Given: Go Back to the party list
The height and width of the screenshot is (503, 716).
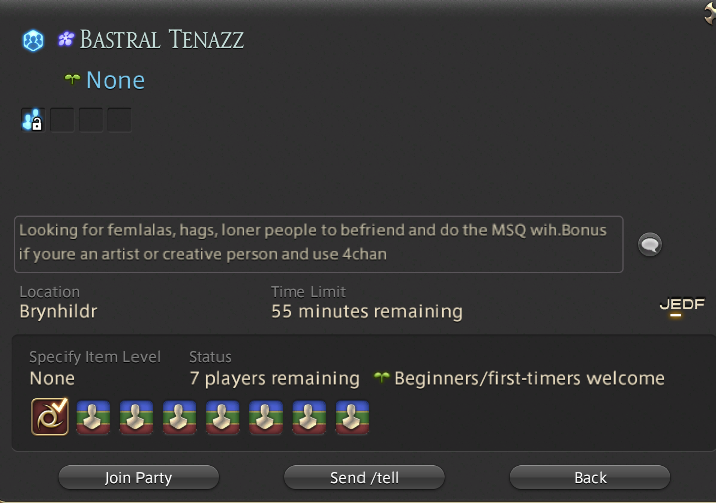Looking at the screenshot, I should (x=590, y=477).
